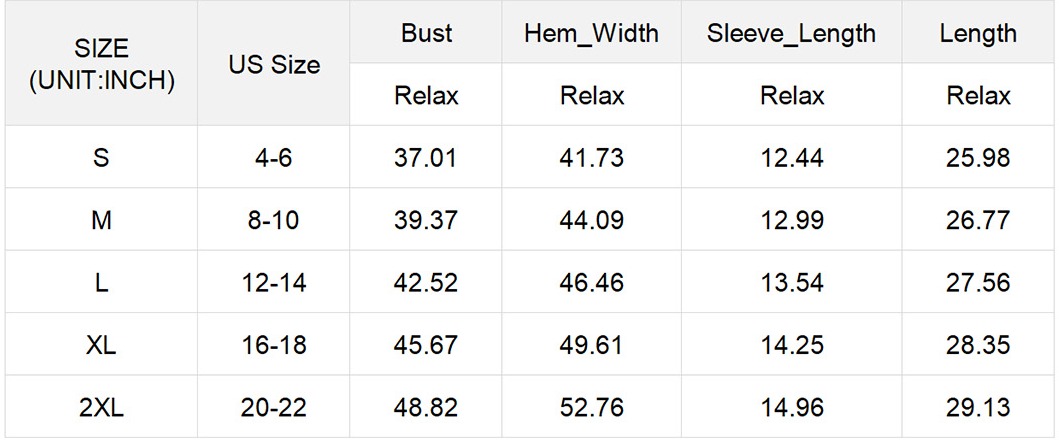The image size is (1059, 440).
Task: Click the Relax subheader under Bust
Action: coord(425,95)
